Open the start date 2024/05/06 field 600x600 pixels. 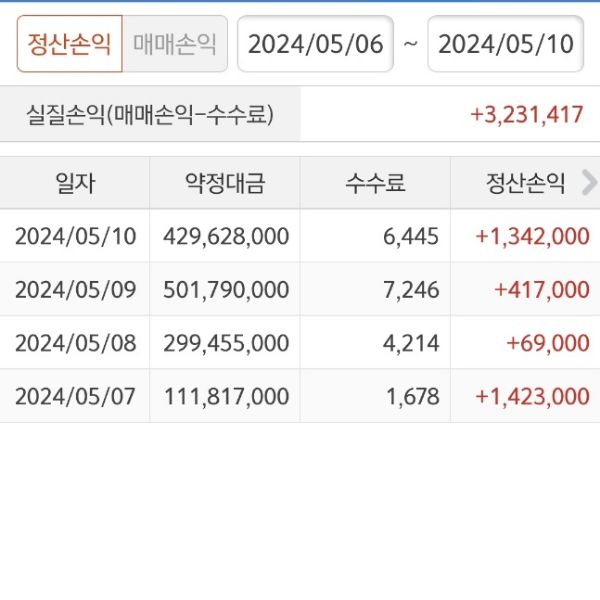click(315, 44)
